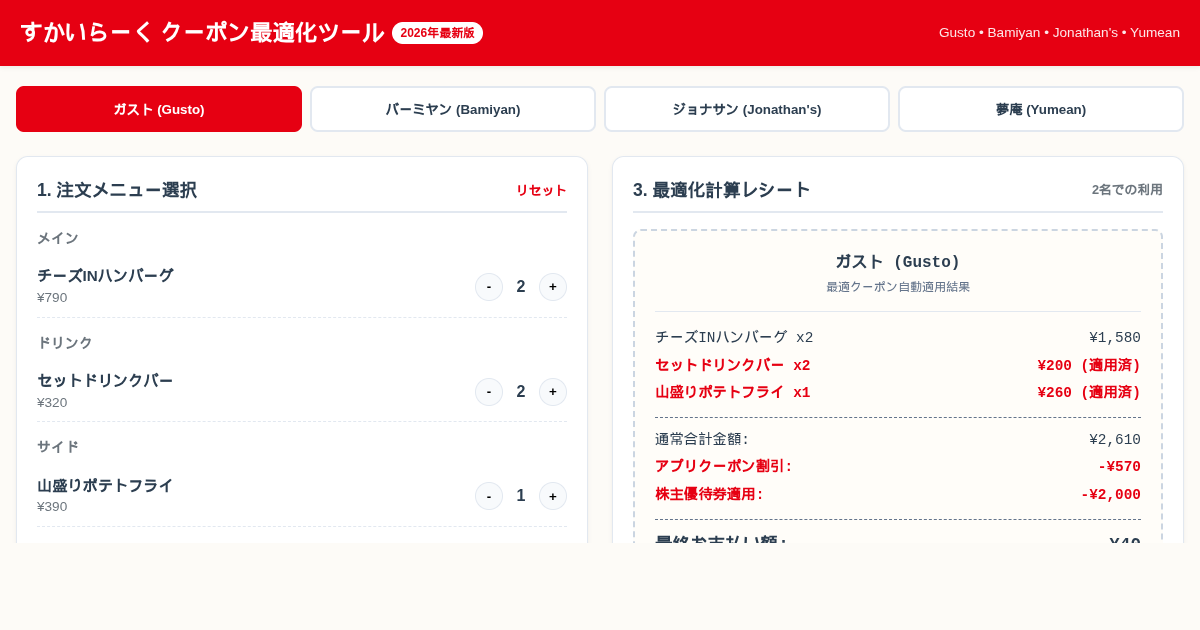Viewport: 1200px width, 630px height.
Task: Click the ¥1,580 receipt amount
Action: [1115, 338]
